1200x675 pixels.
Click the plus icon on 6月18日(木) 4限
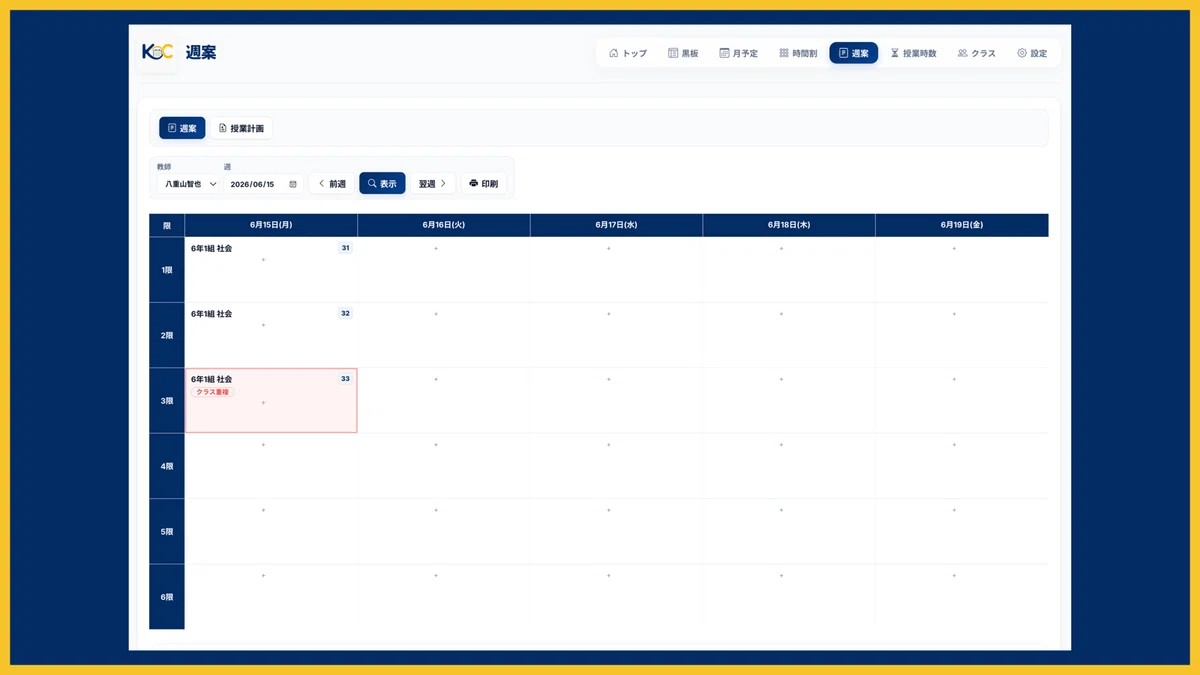point(781,445)
